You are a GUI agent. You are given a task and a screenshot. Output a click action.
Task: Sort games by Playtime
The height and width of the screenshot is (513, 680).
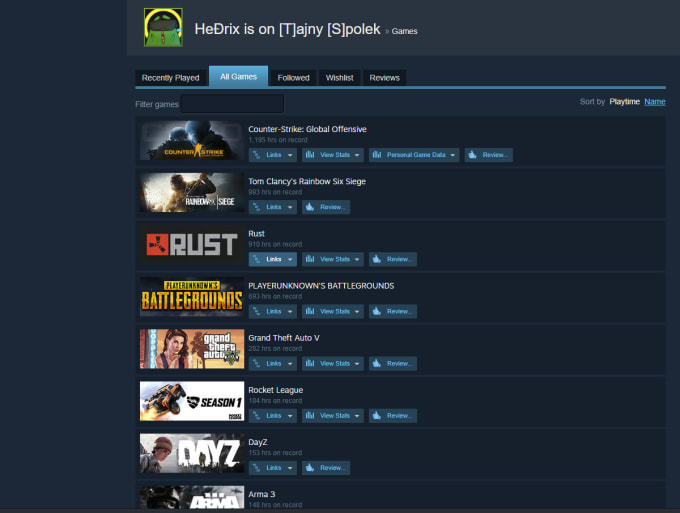[624, 101]
